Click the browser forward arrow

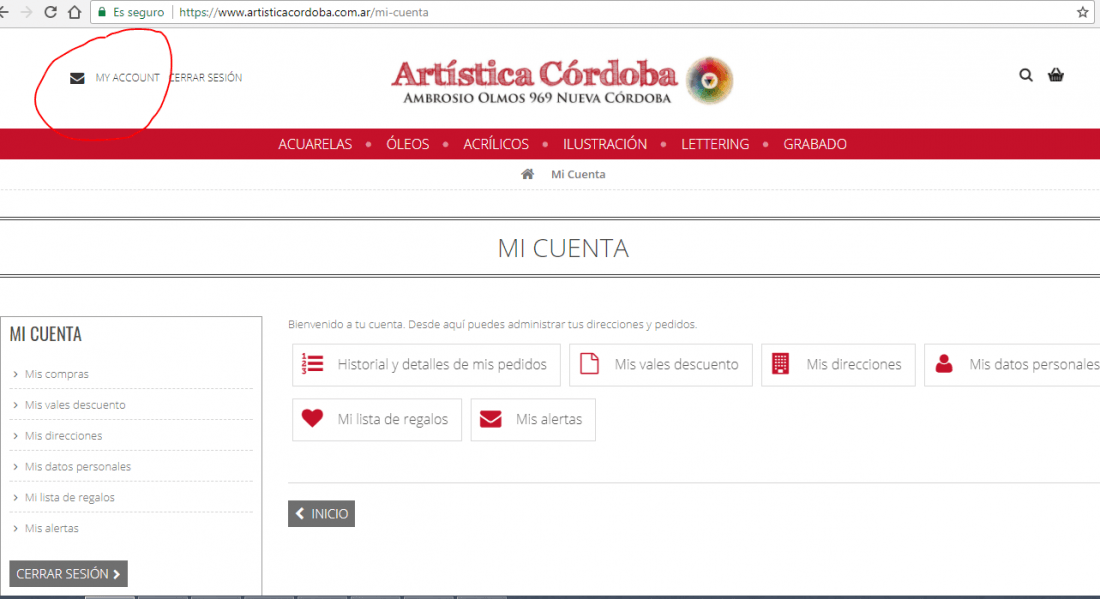[27, 12]
